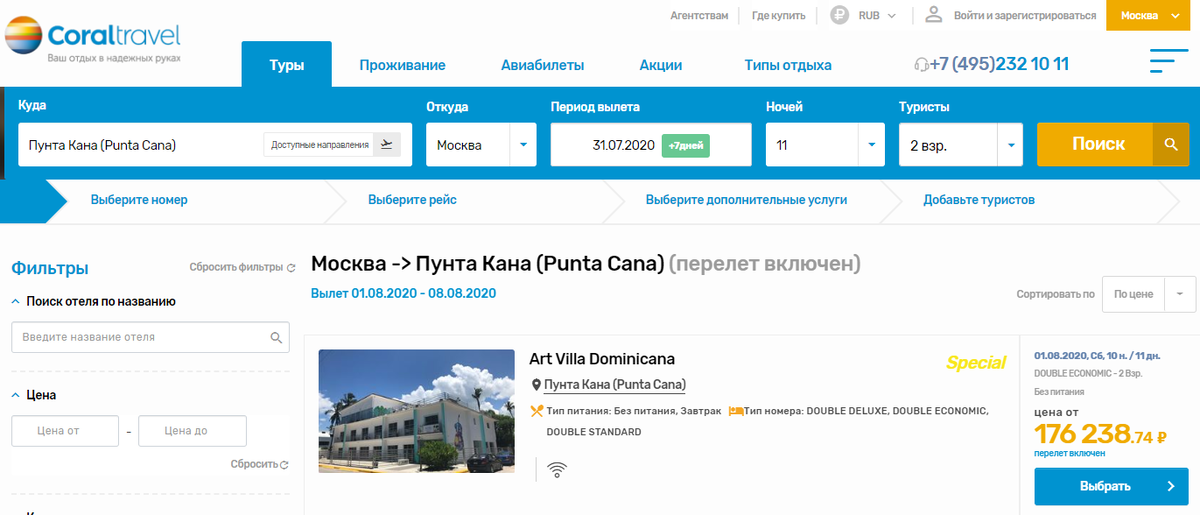Screen dimensions: 1200x515
Task: Click the Пунта Кана location link
Action: (615, 385)
